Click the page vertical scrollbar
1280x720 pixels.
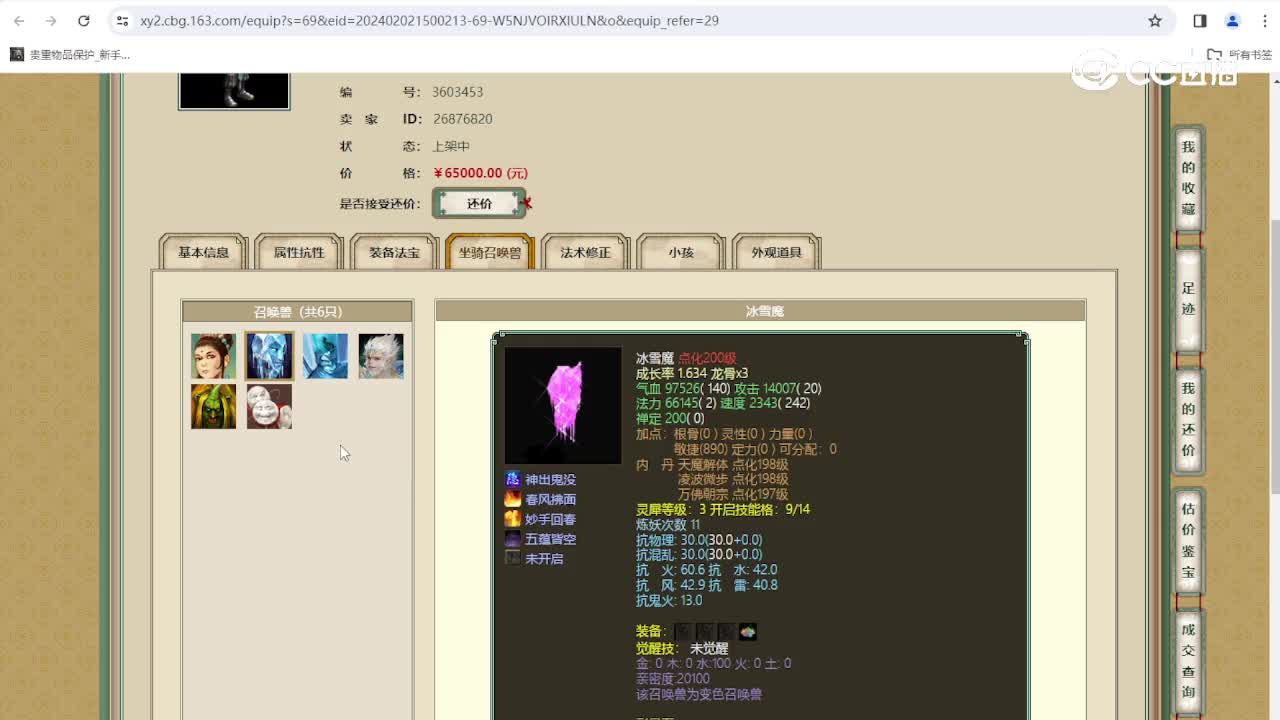pyautogui.click(x=1274, y=355)
